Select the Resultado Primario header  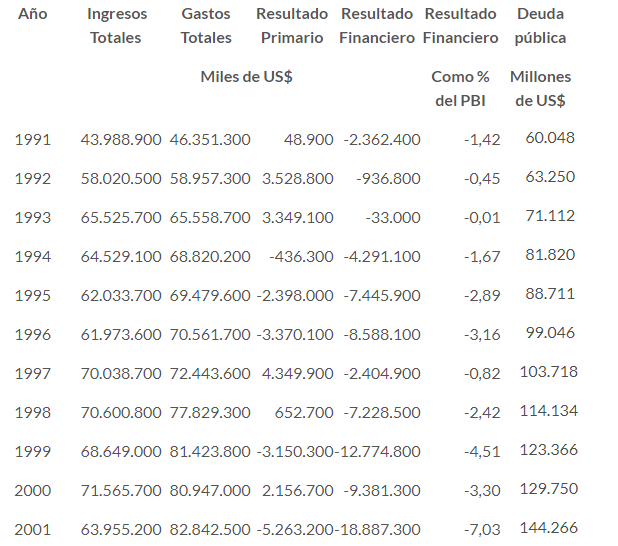click(x=292, y=26)
